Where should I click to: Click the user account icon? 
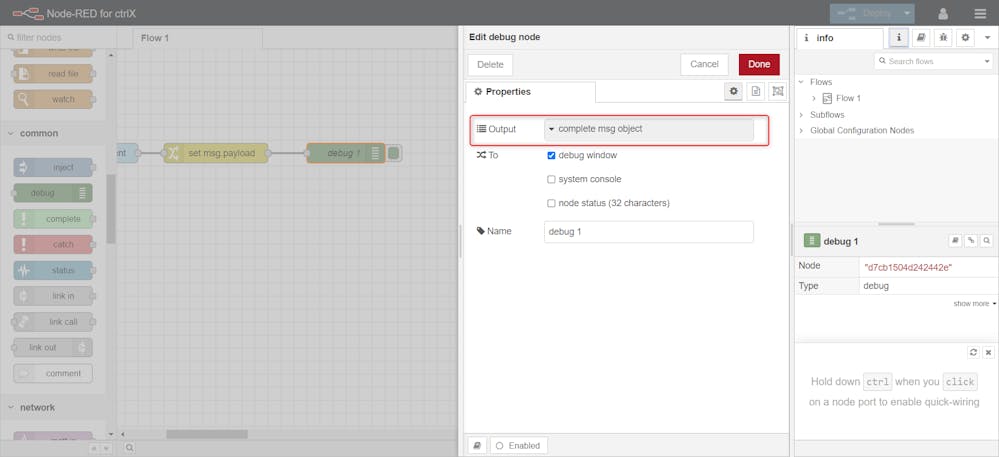(x=942, y=13)
